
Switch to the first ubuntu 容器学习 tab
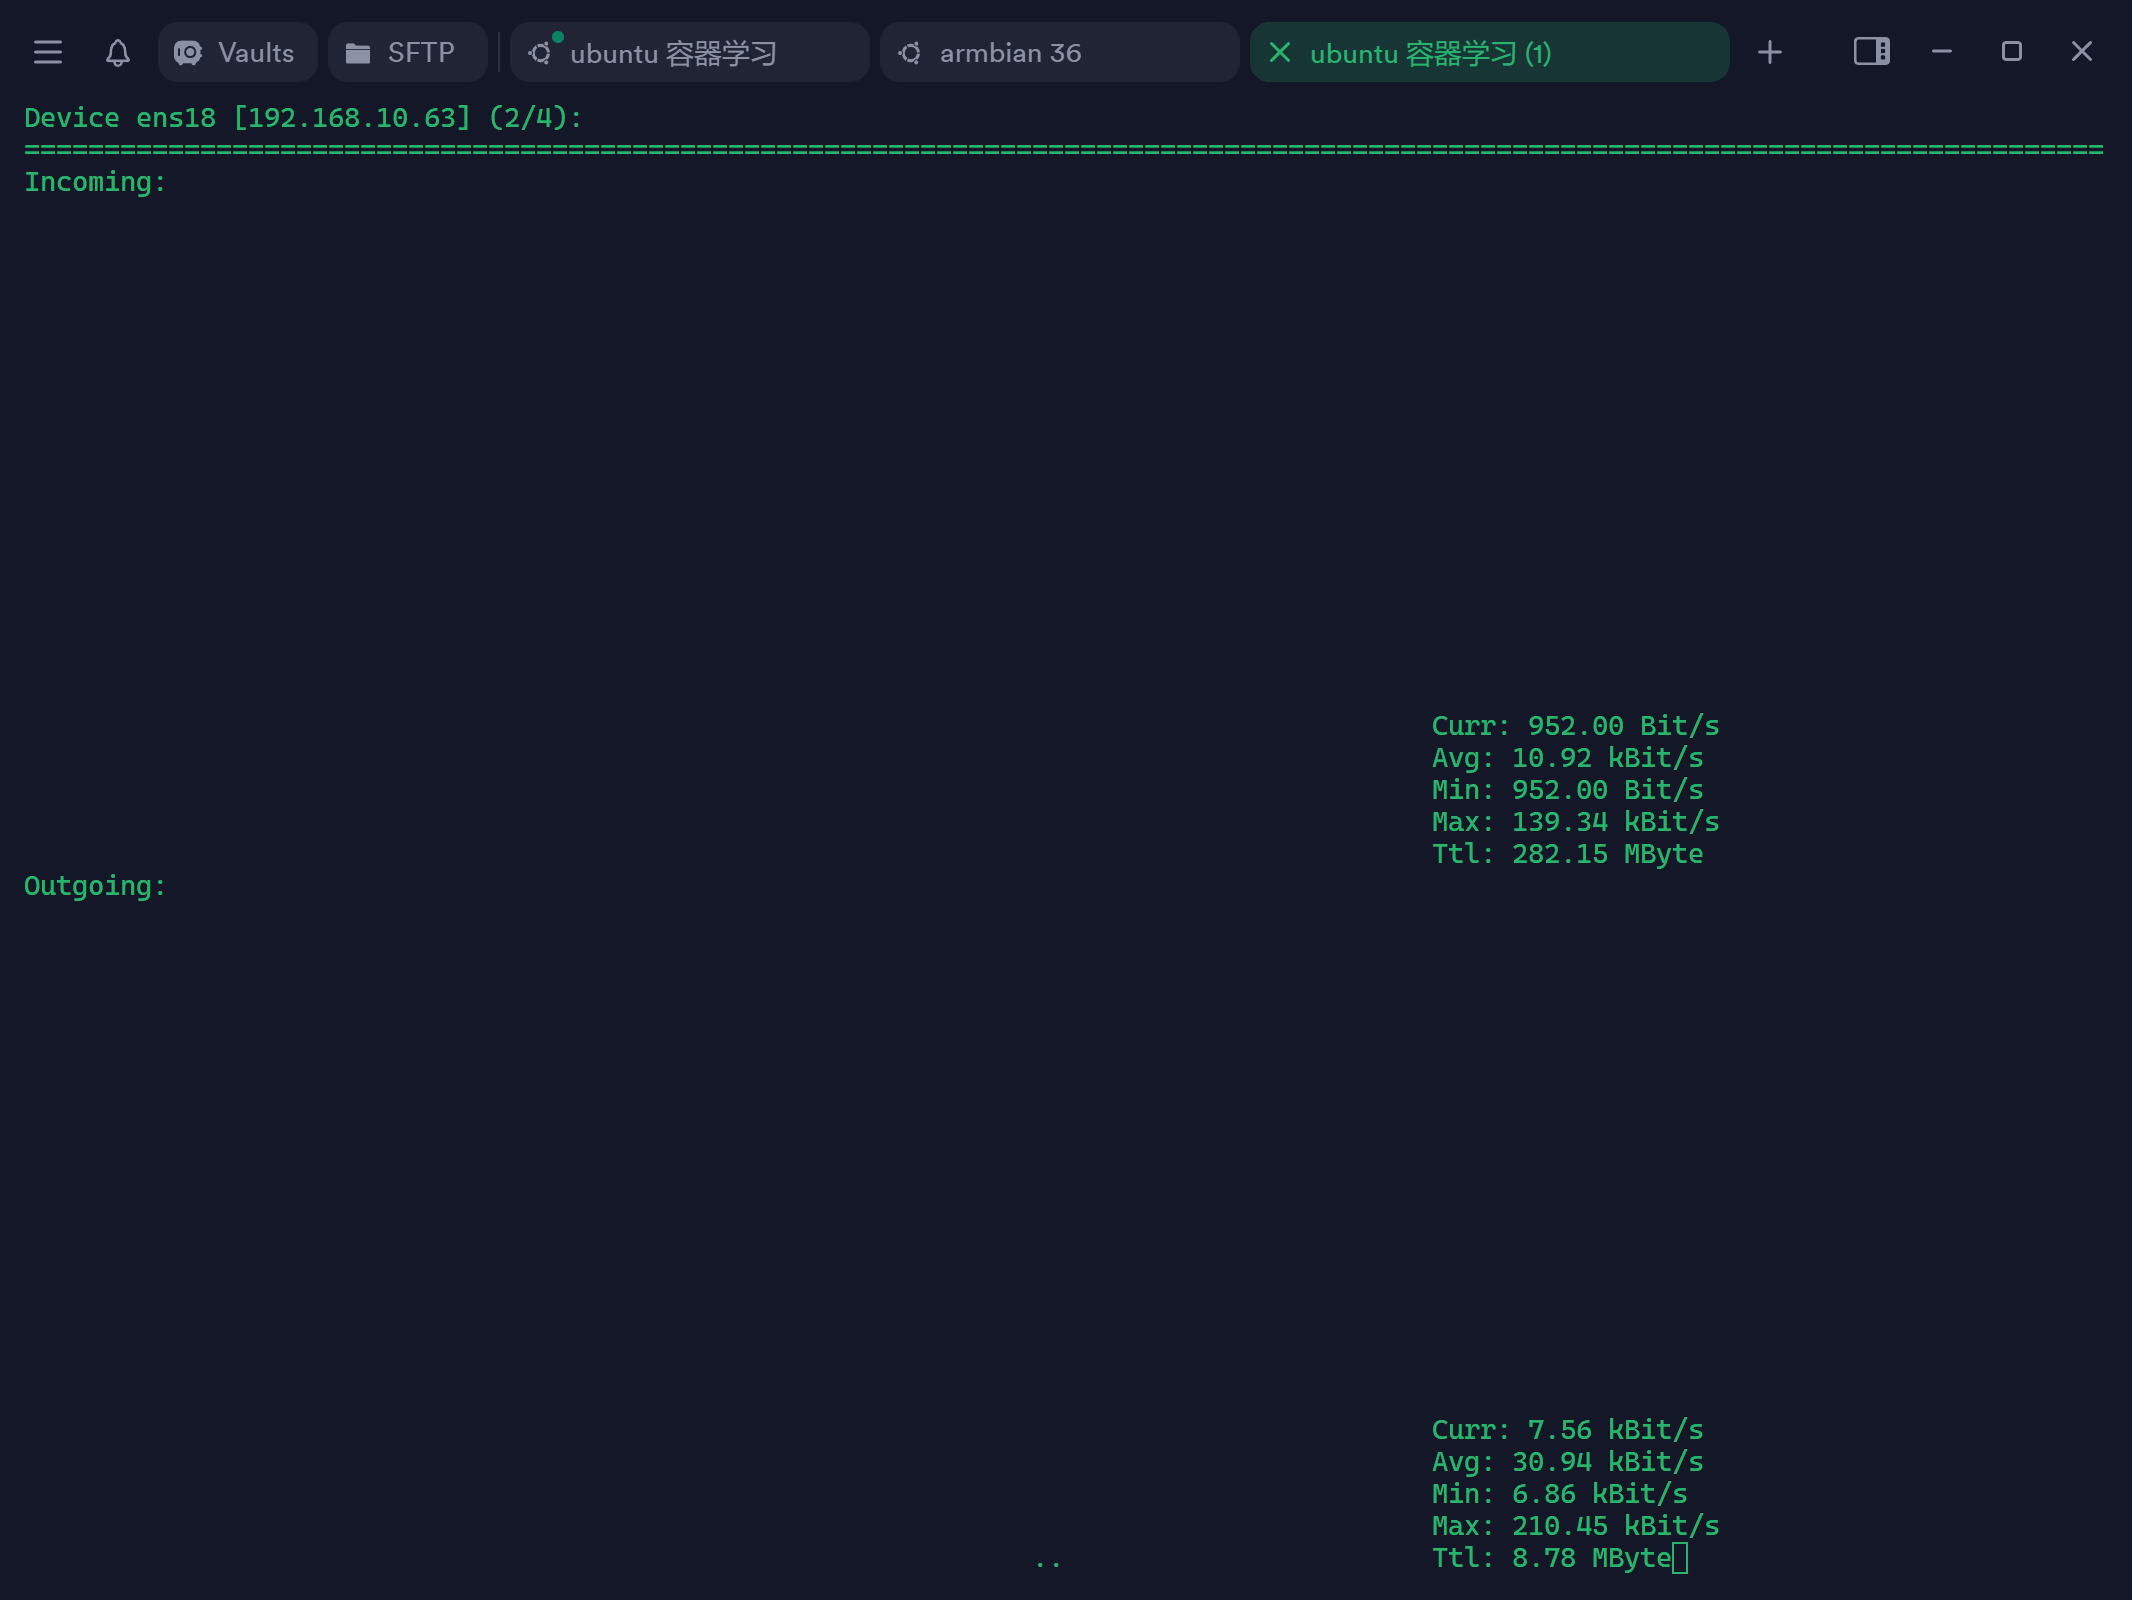click(x=674, y=52)
